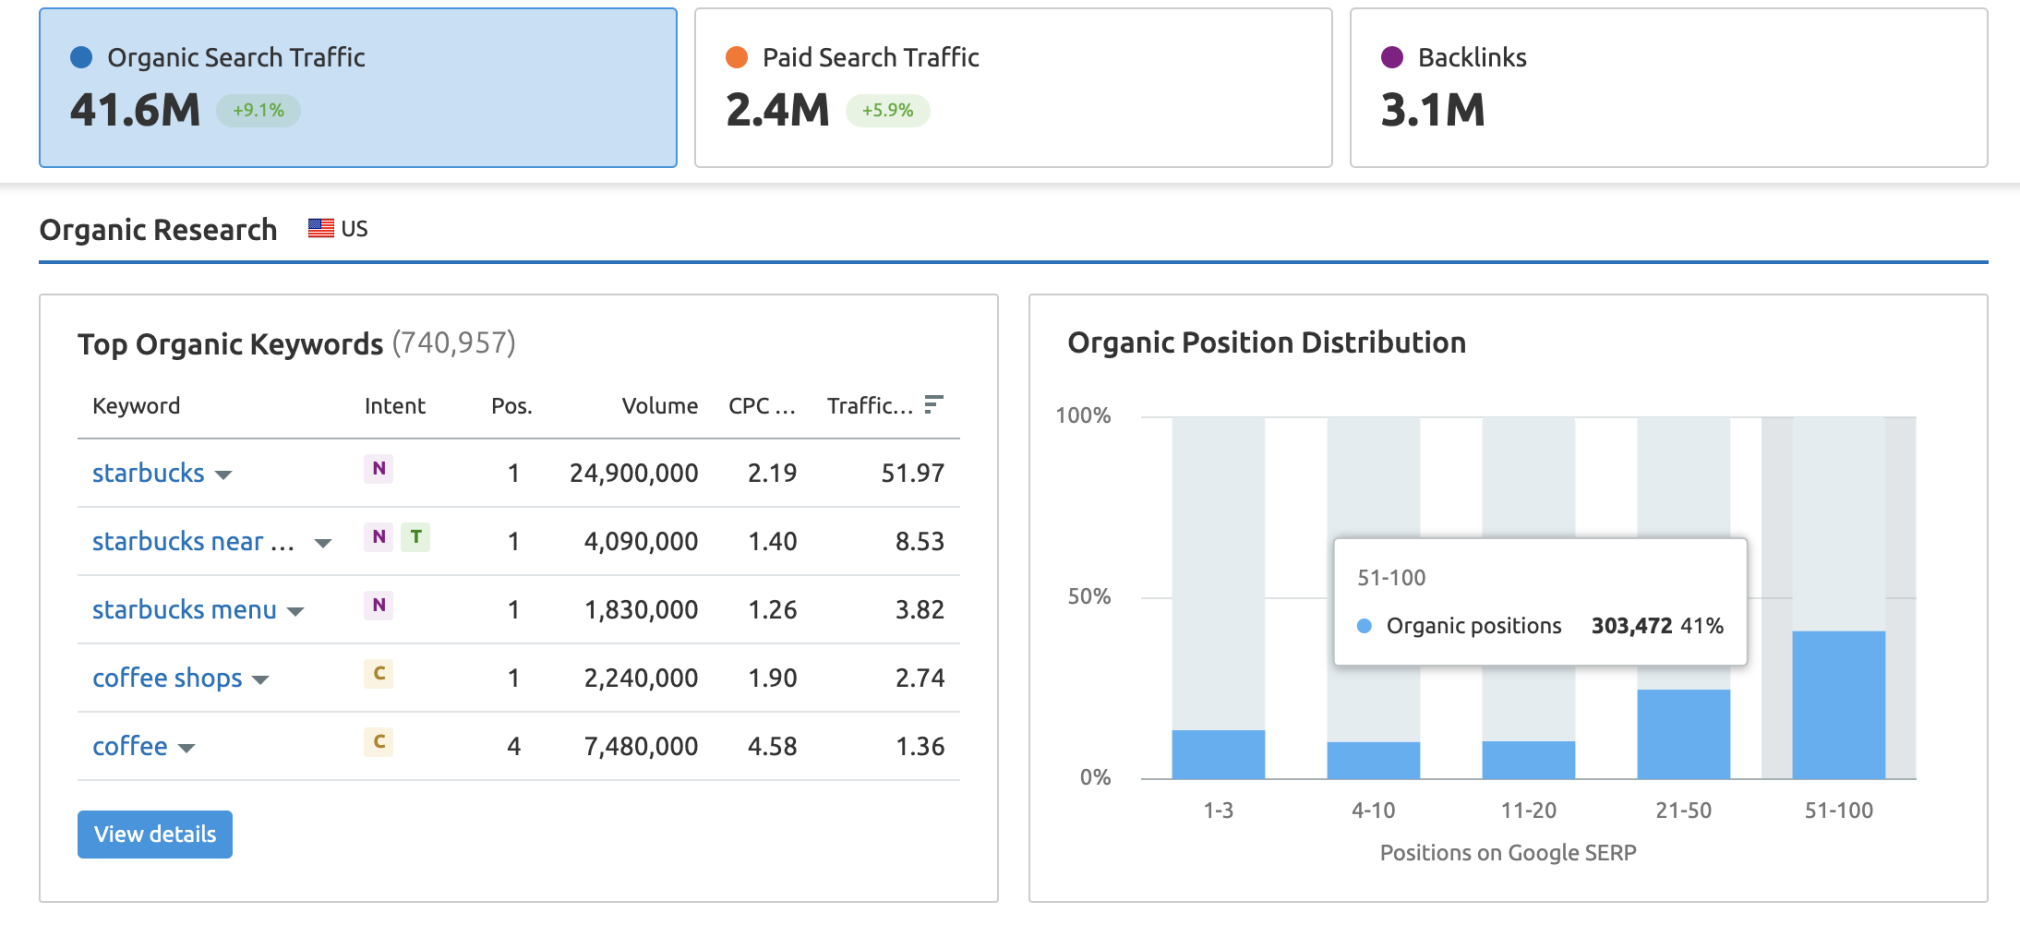
Task: Click the Pos. column header
Action: [511, 406]
